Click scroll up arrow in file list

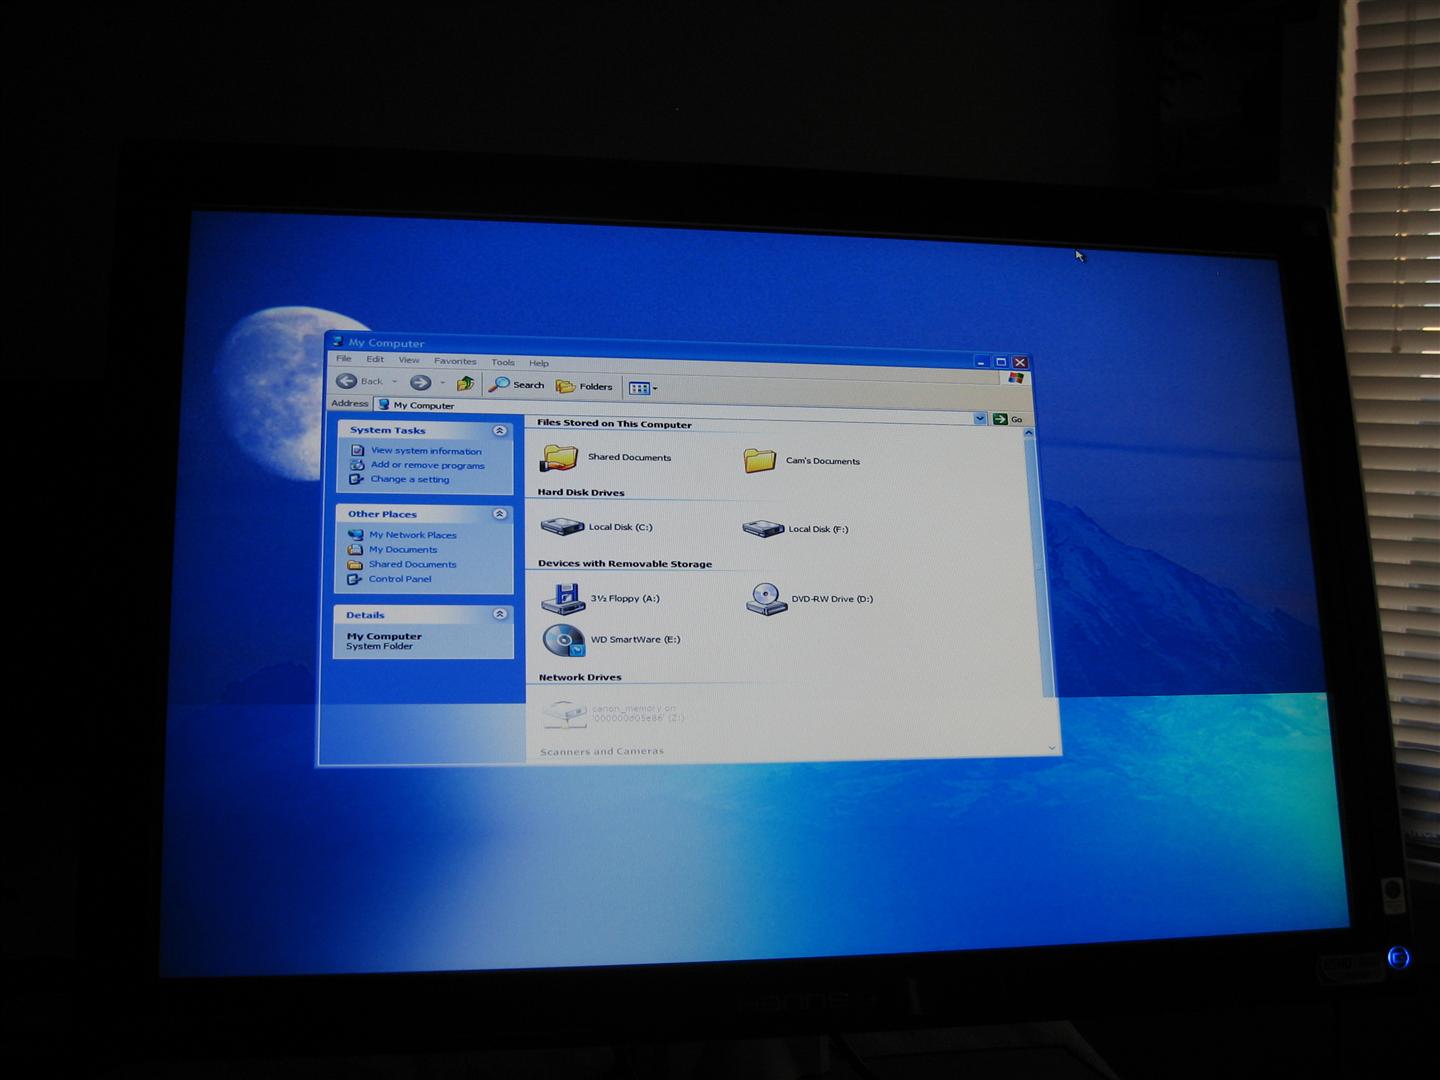(1028, 432)
